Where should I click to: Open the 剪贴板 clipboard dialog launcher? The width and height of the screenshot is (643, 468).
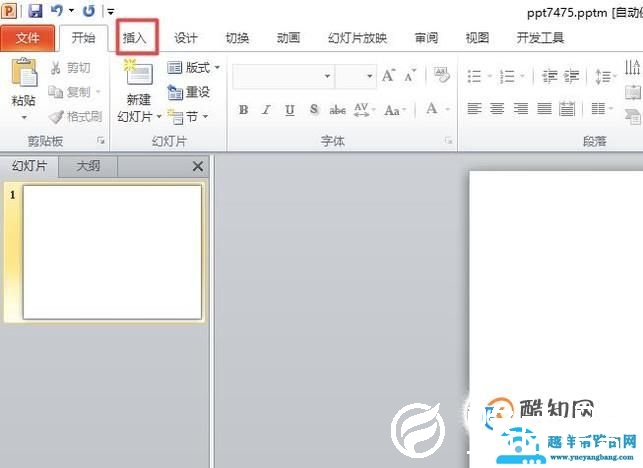coord(100,141)
